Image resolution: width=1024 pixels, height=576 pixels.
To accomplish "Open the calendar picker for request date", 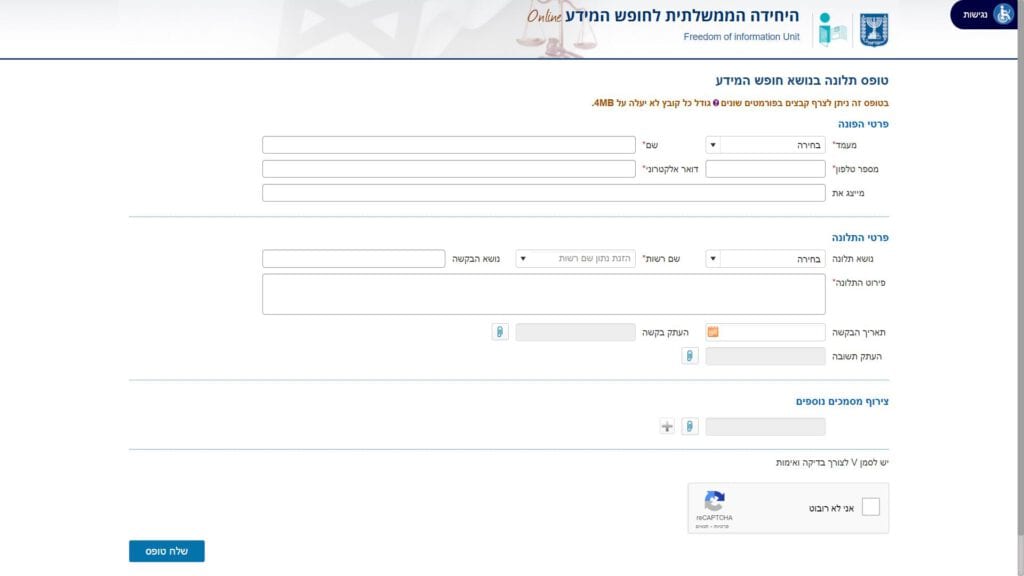I will pos(713,332).
